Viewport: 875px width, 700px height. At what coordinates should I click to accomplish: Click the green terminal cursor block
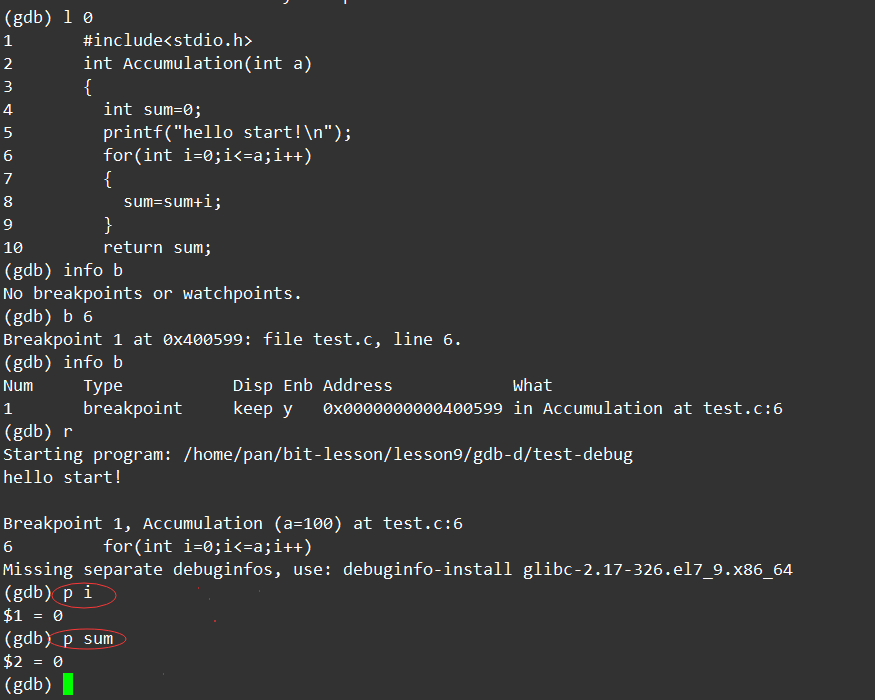[68, 685]
